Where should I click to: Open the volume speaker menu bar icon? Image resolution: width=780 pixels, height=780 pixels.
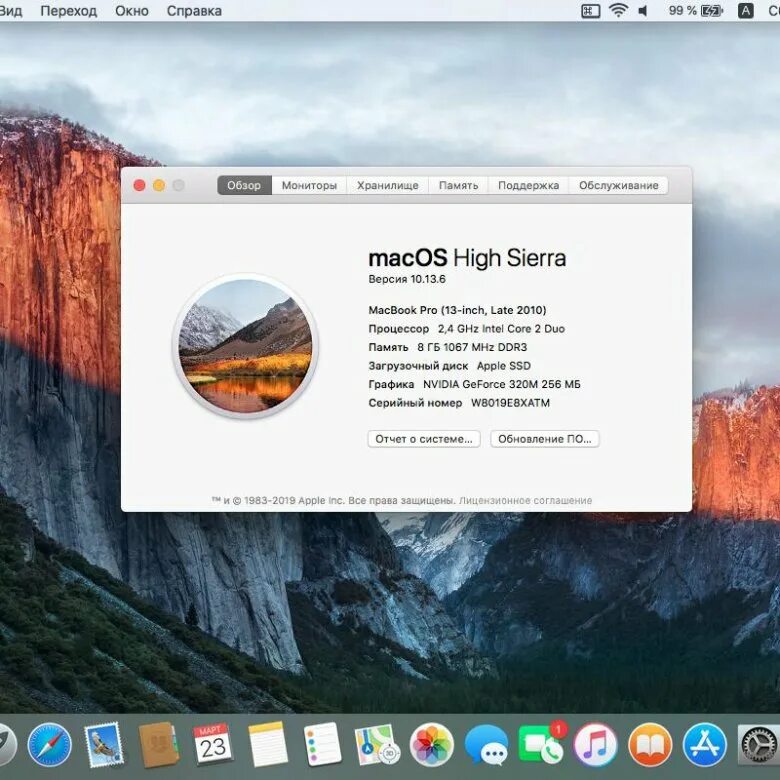(x=643, y=10)
